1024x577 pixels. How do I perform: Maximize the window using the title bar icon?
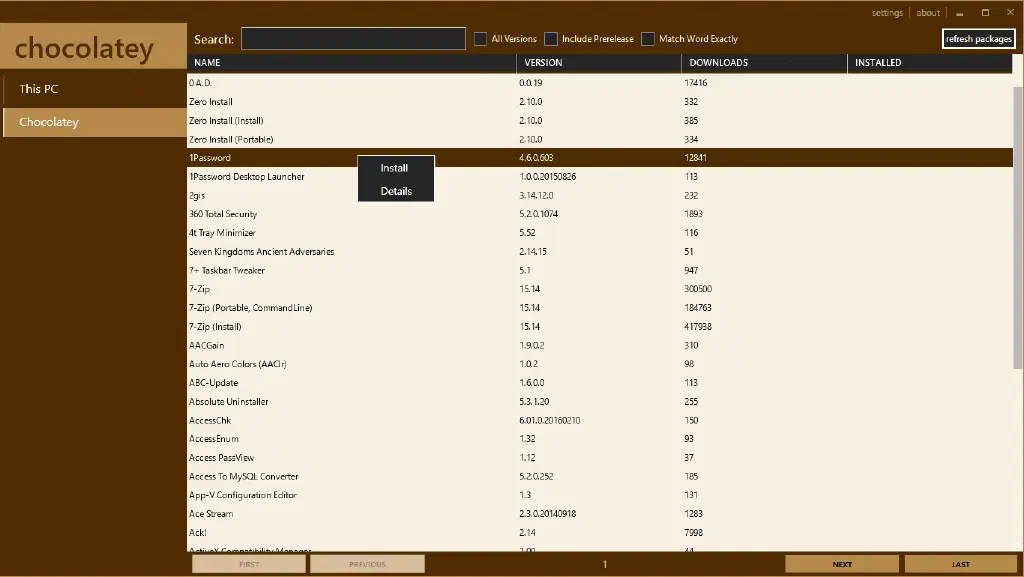pyautogui.click(x=985, y=13)
